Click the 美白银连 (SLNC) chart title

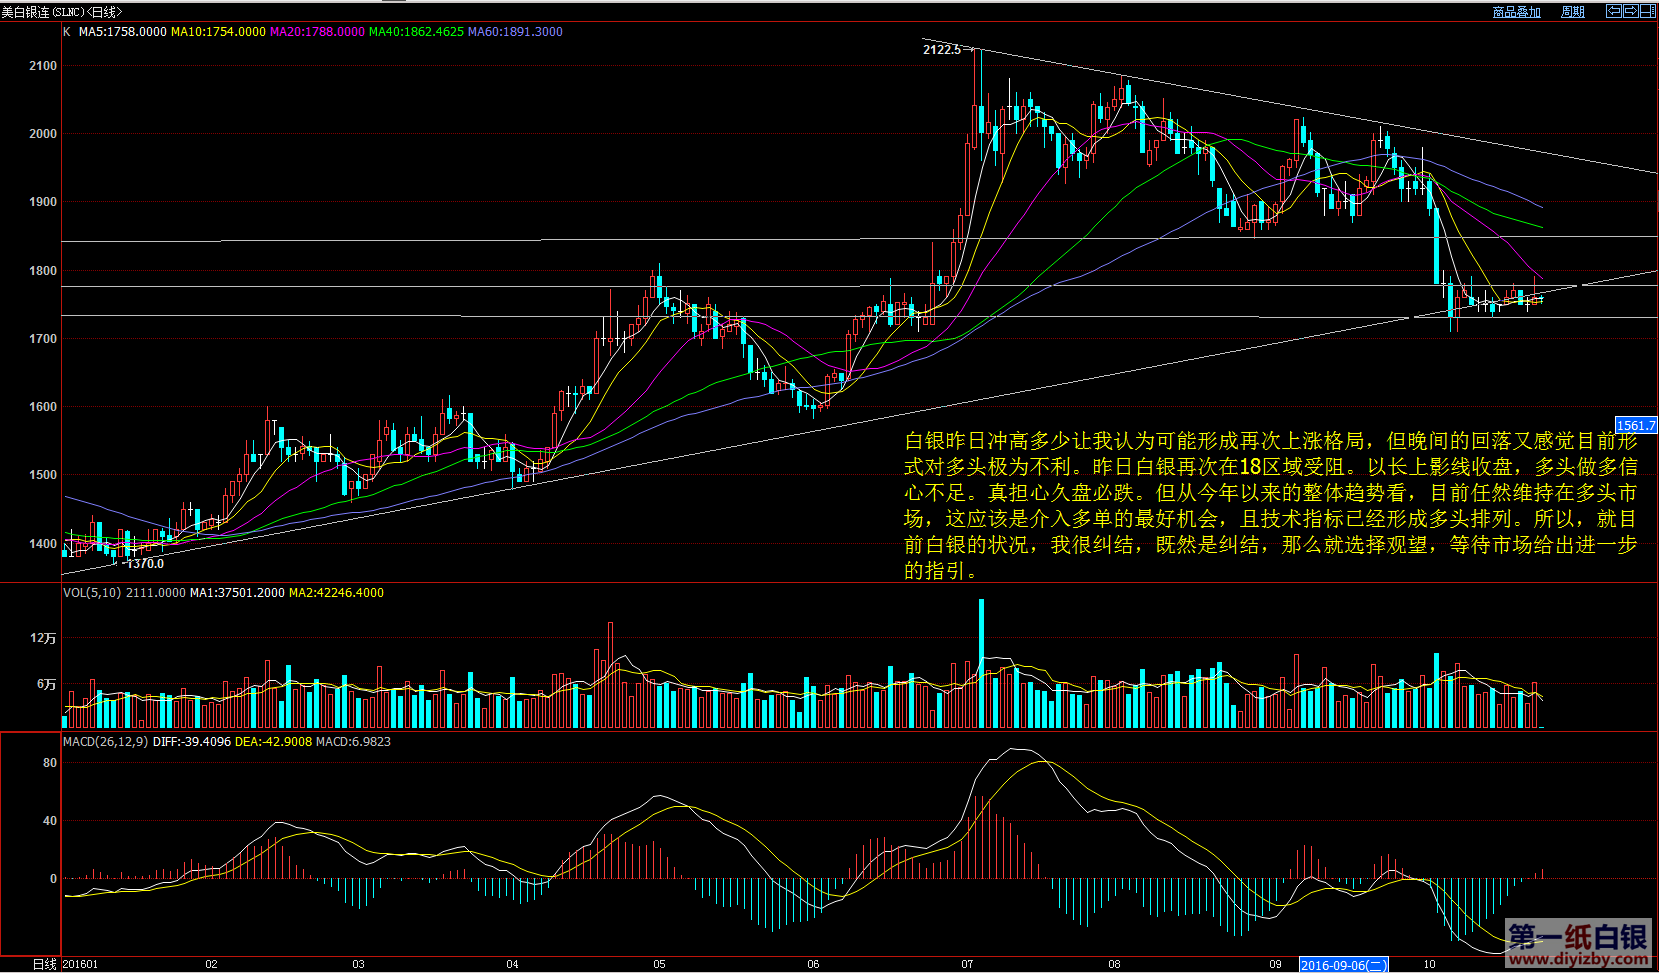click(x=60, y=12)
